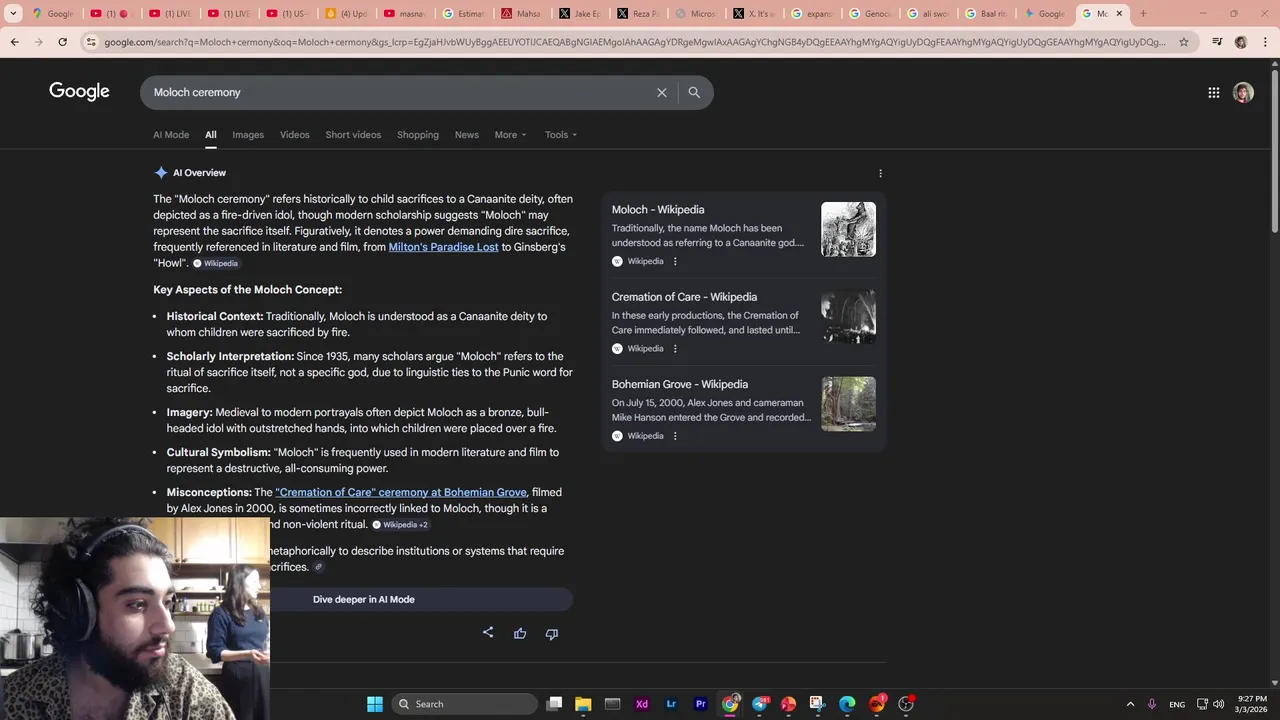1280x720 pixels.
Task: Open the Cremation of Care thumbnail image
Action: [848, 317]
